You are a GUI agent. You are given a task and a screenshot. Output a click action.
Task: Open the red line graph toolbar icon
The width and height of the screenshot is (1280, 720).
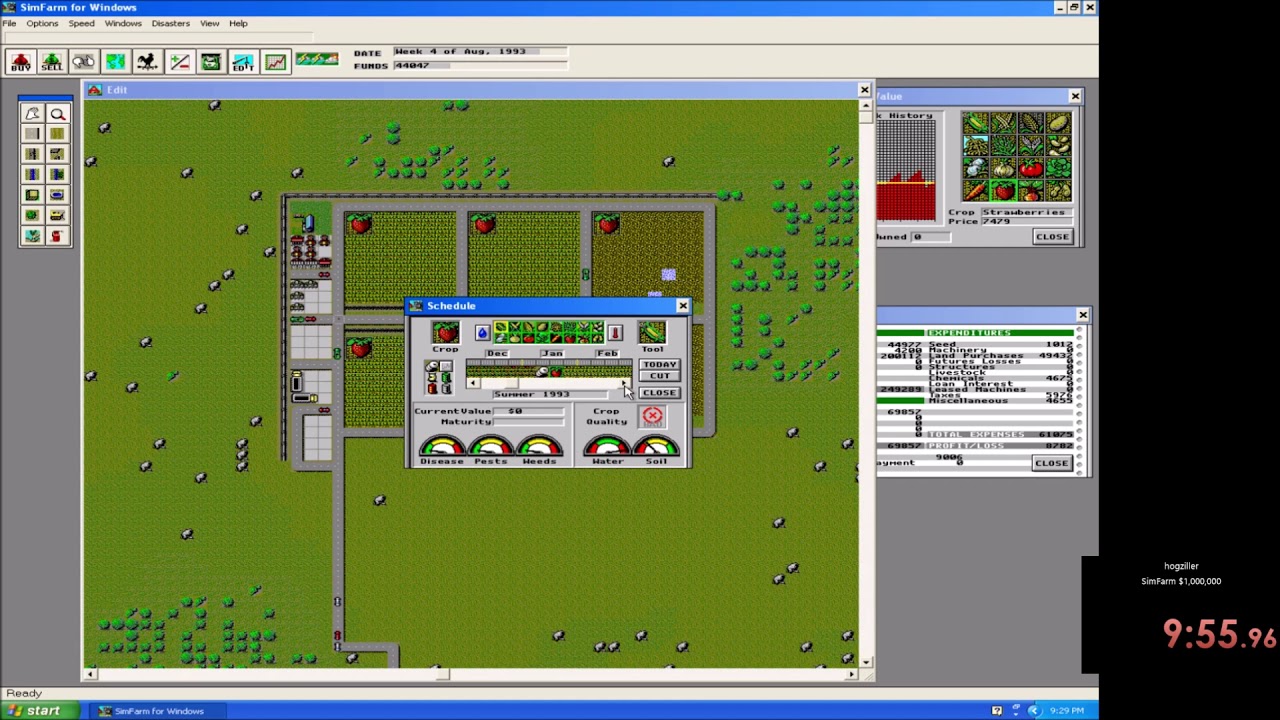pyautogui.click(x=275, y=62)
